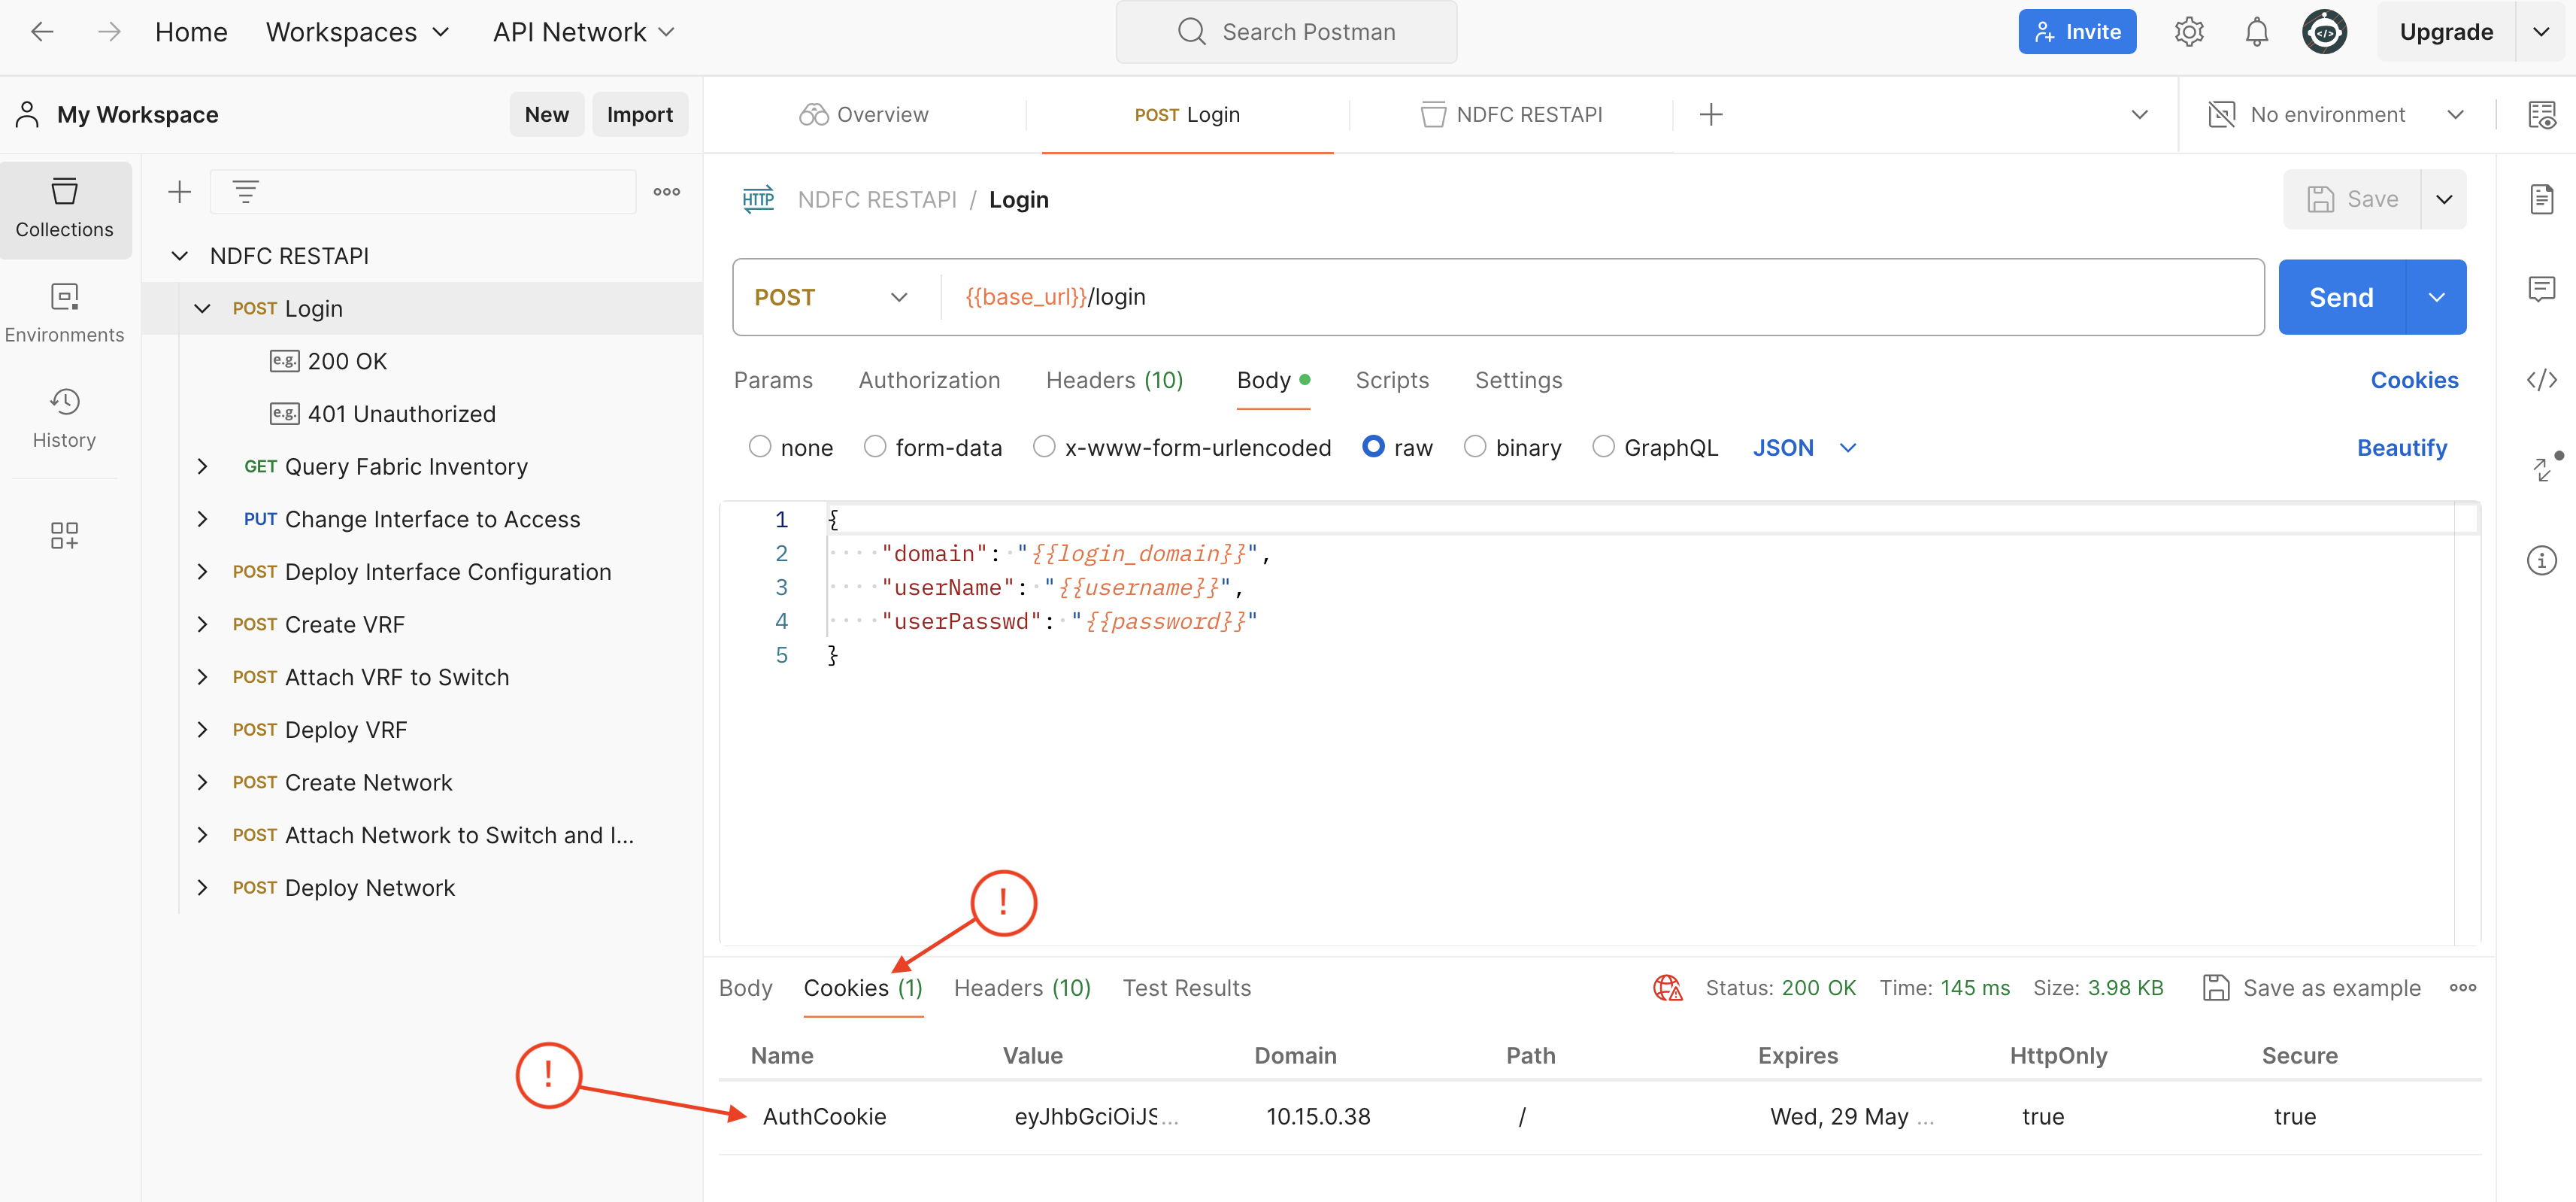Viewport: 2576px width, 1202px height.
Task: Open the API Network dropdown
Action: 584,32
